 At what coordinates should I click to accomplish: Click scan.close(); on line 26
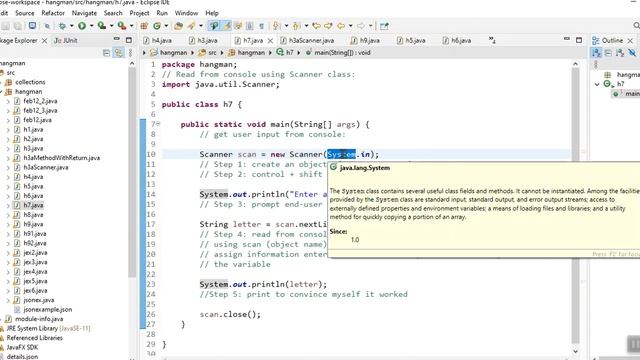point(230,314)
